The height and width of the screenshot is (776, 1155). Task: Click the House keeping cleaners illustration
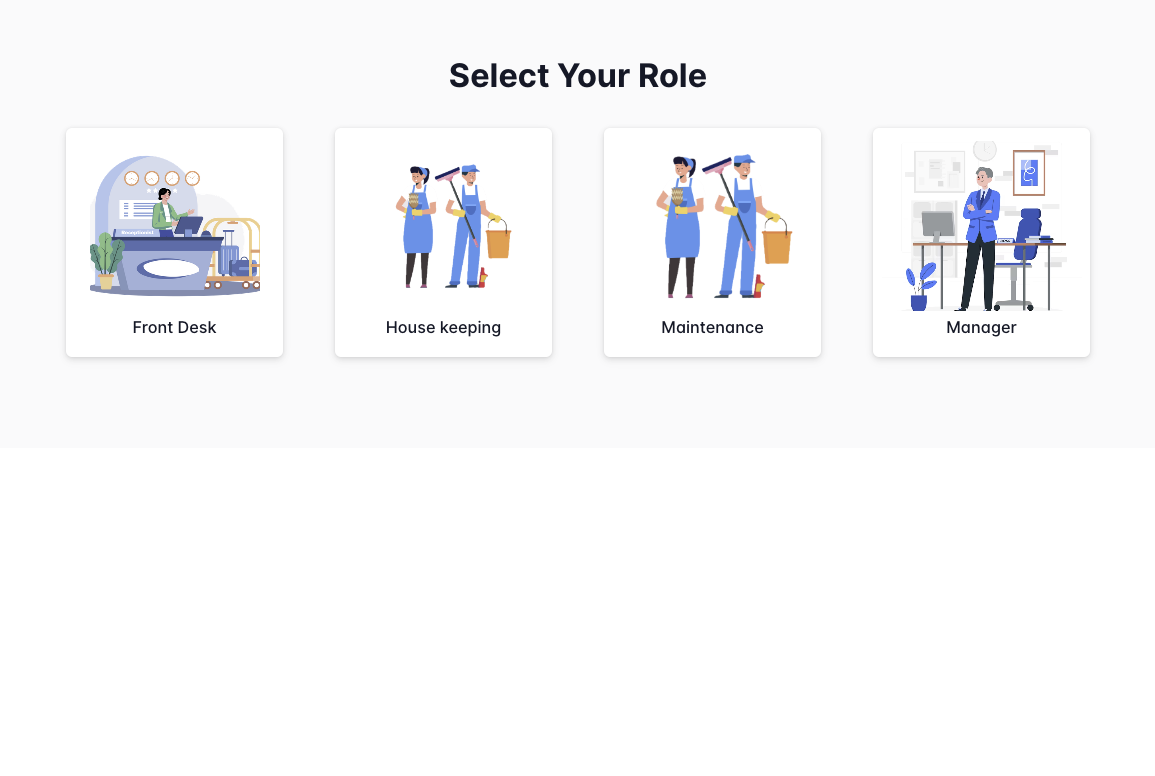point(443,225)
